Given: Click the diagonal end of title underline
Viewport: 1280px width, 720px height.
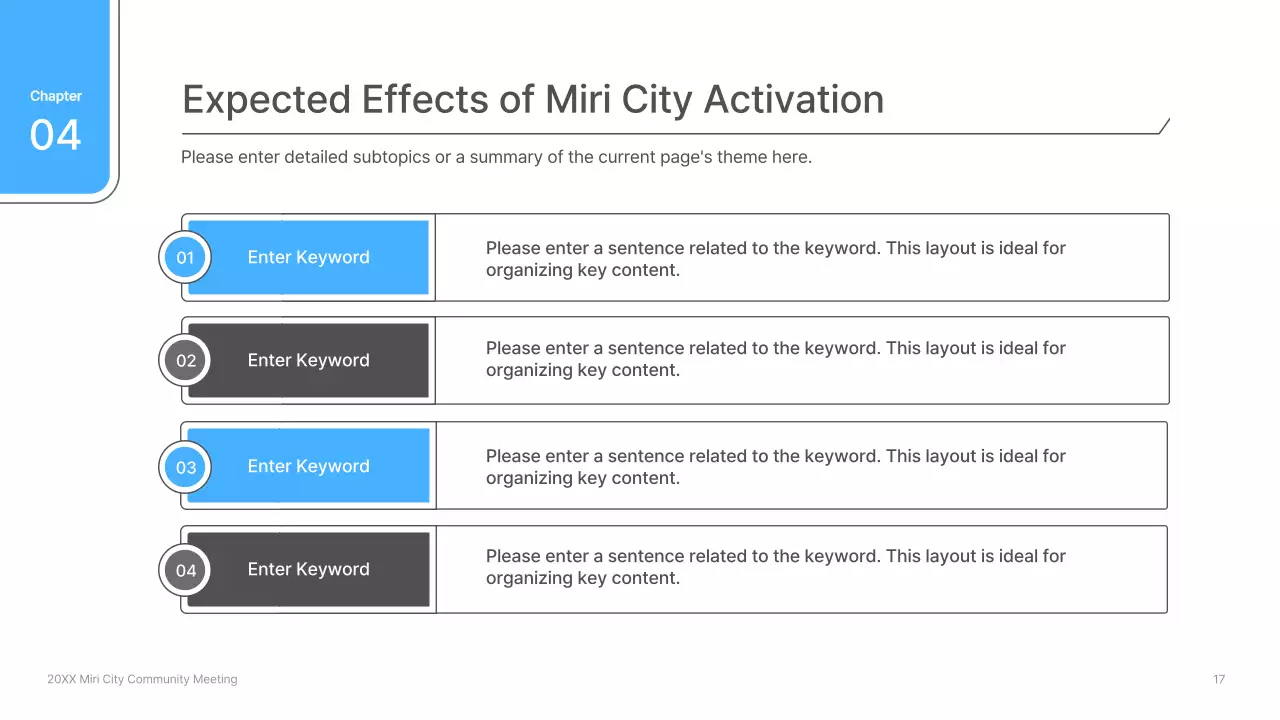Looking at the screenshot, I should pos(1164,126).
